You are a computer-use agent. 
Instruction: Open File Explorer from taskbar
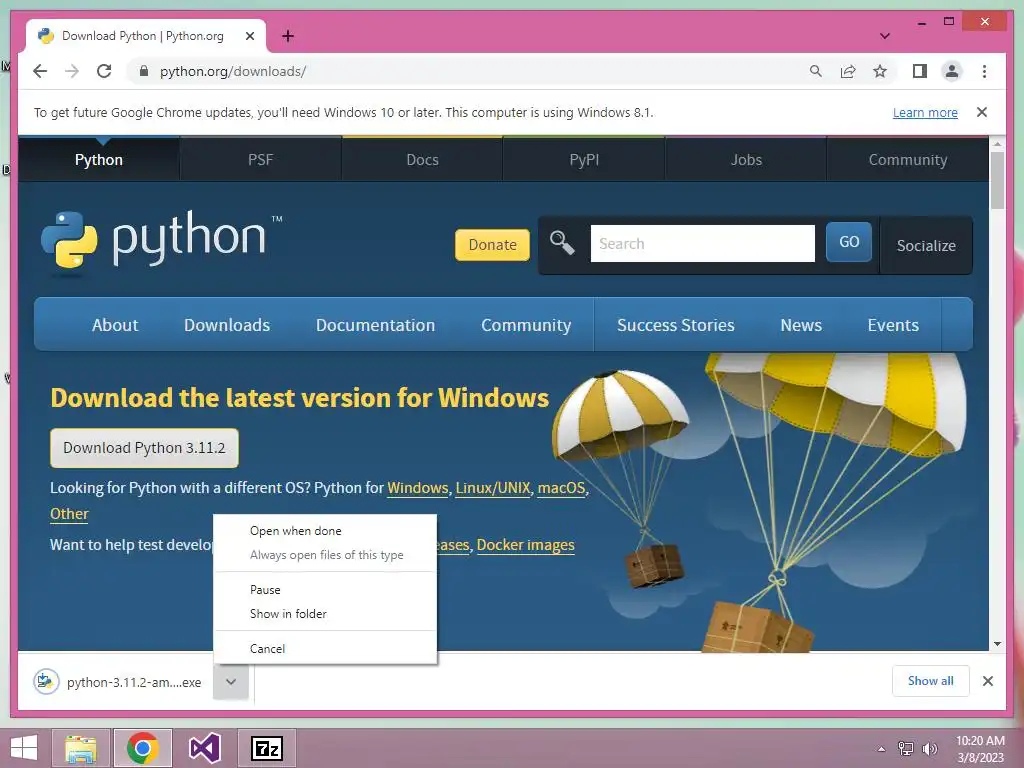pos(81,748)
